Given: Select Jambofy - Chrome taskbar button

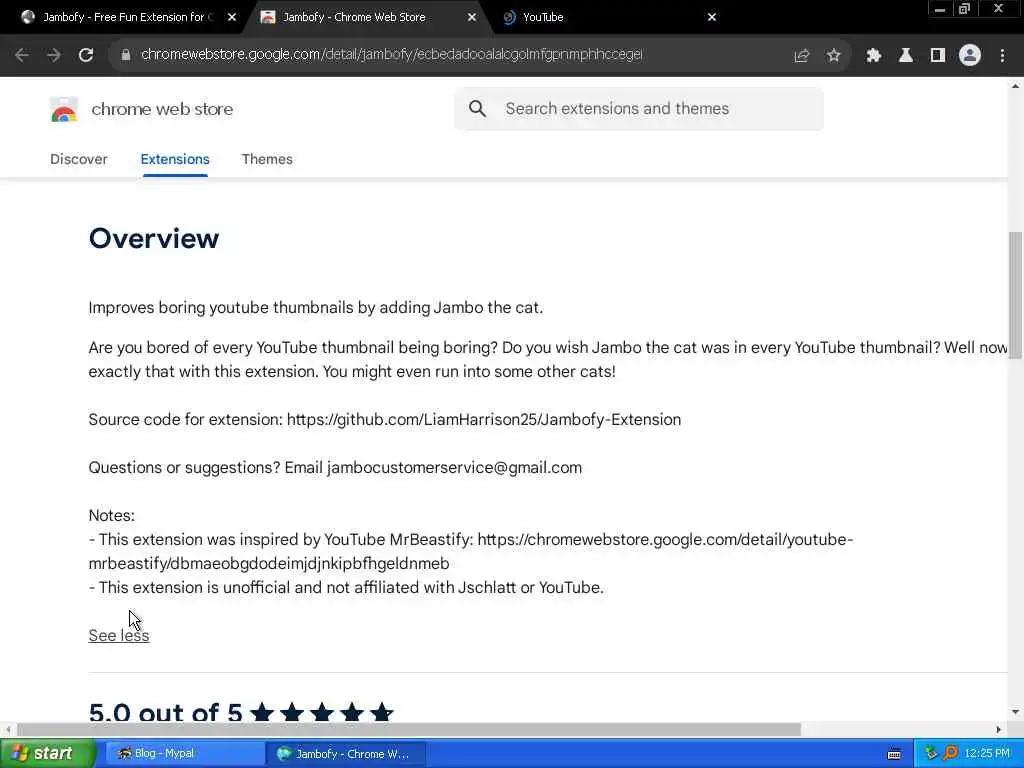Looking at the screenshot, I should click(346, 754).
